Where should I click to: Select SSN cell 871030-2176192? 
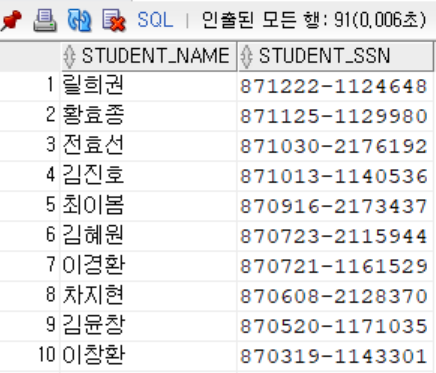[335, 146]
